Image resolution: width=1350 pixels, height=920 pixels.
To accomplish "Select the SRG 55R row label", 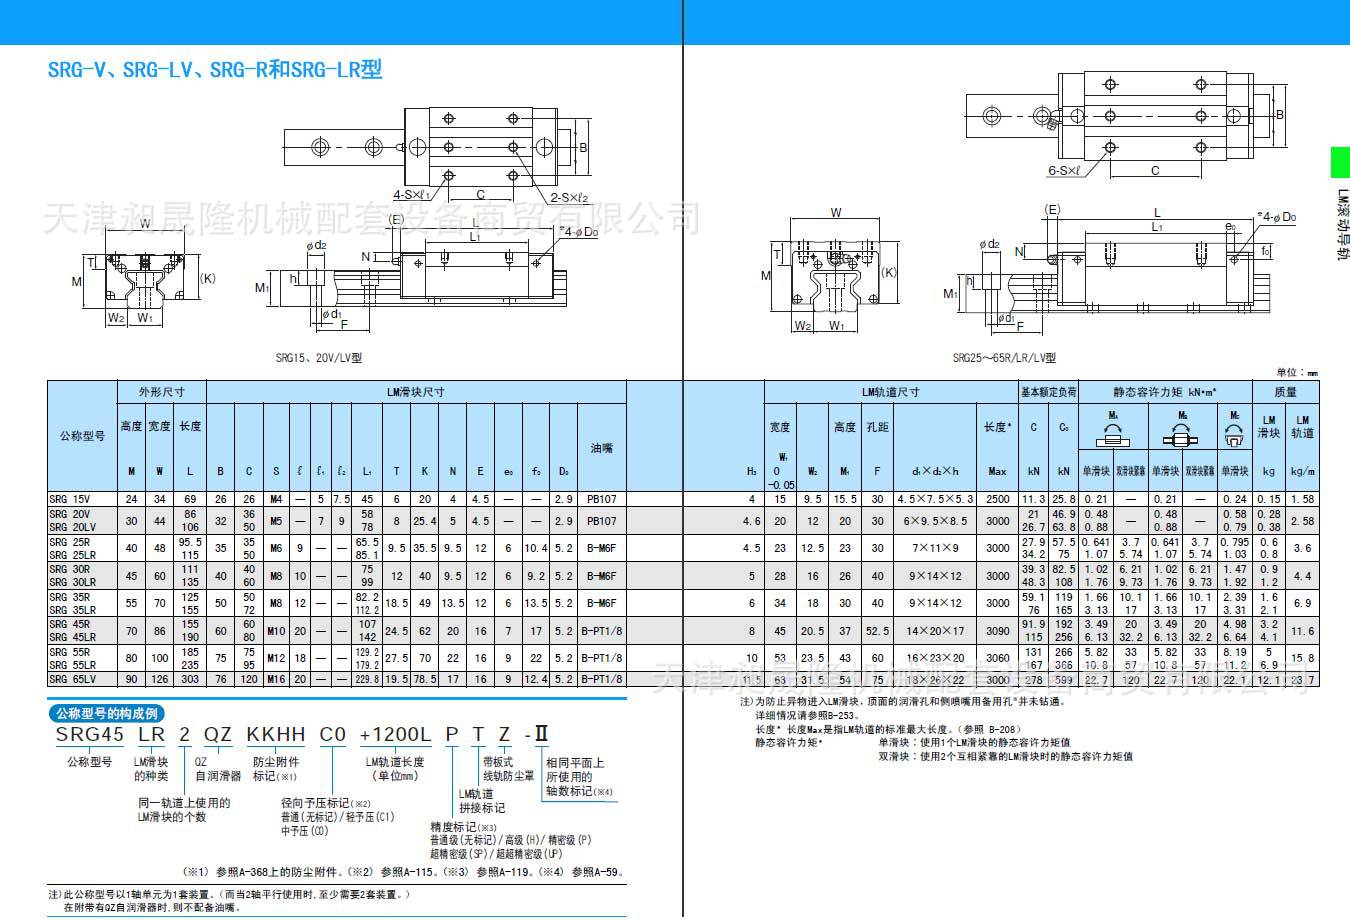I will point(70,652).
